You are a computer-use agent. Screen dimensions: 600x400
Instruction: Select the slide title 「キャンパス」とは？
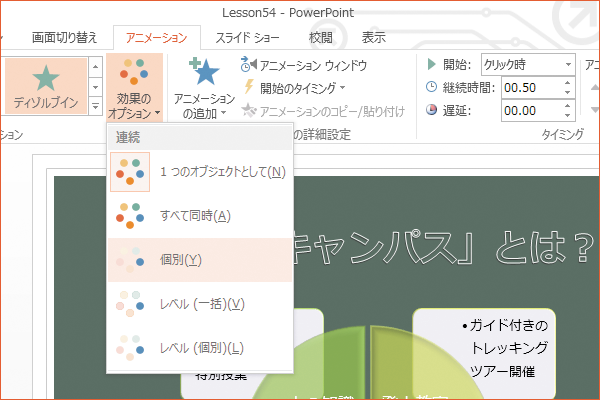tap(442, 248)
